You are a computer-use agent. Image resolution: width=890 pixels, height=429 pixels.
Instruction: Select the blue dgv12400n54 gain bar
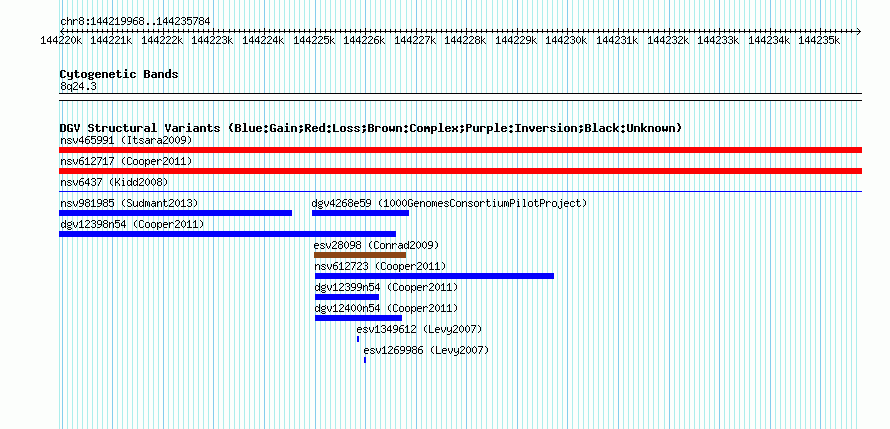(358, 318)
